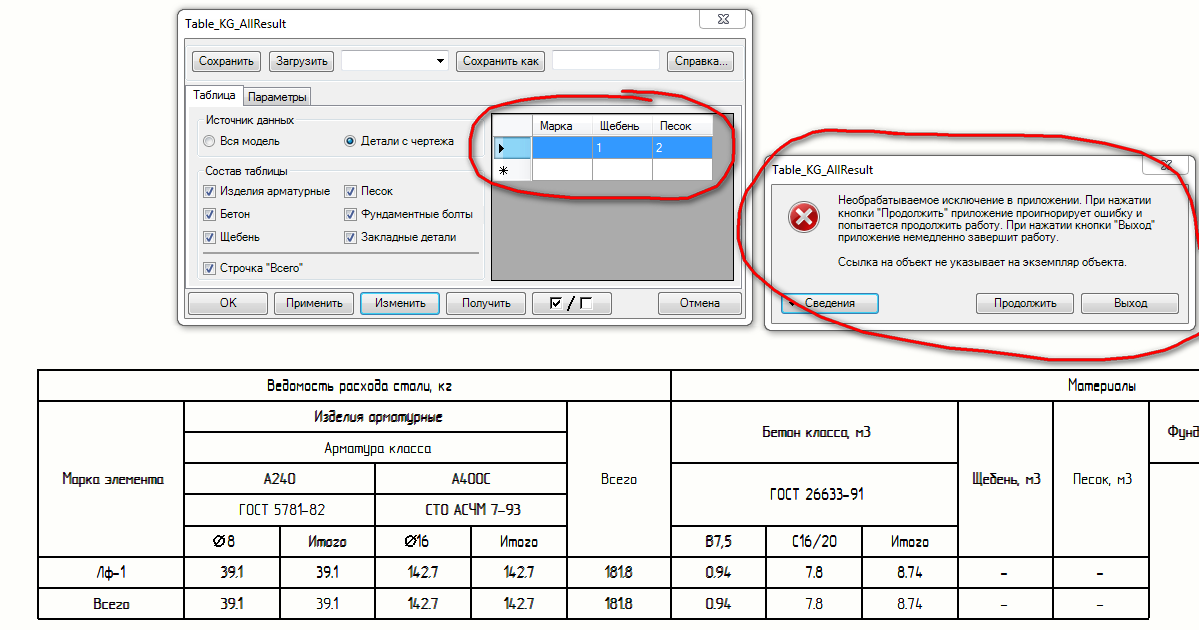The image size is (1199, 630).
Task: Toggle Строчка "Всего" checkbox
Action: pyautogui.click(x=209, y=268)
